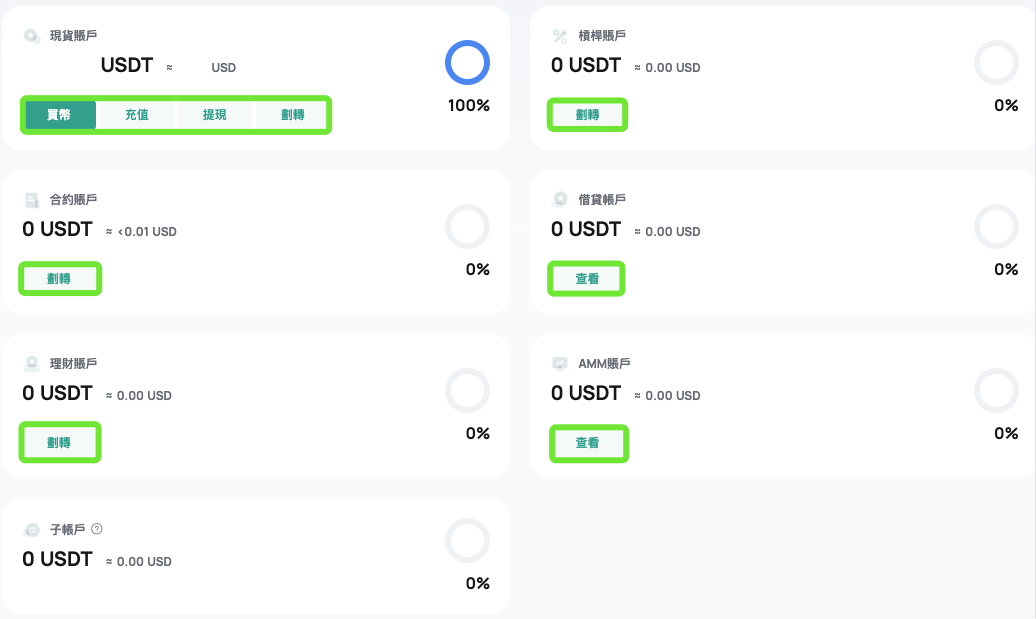
Task: Click the margin account (槓桿賬戶) percent icon
Action: [560, 36]
